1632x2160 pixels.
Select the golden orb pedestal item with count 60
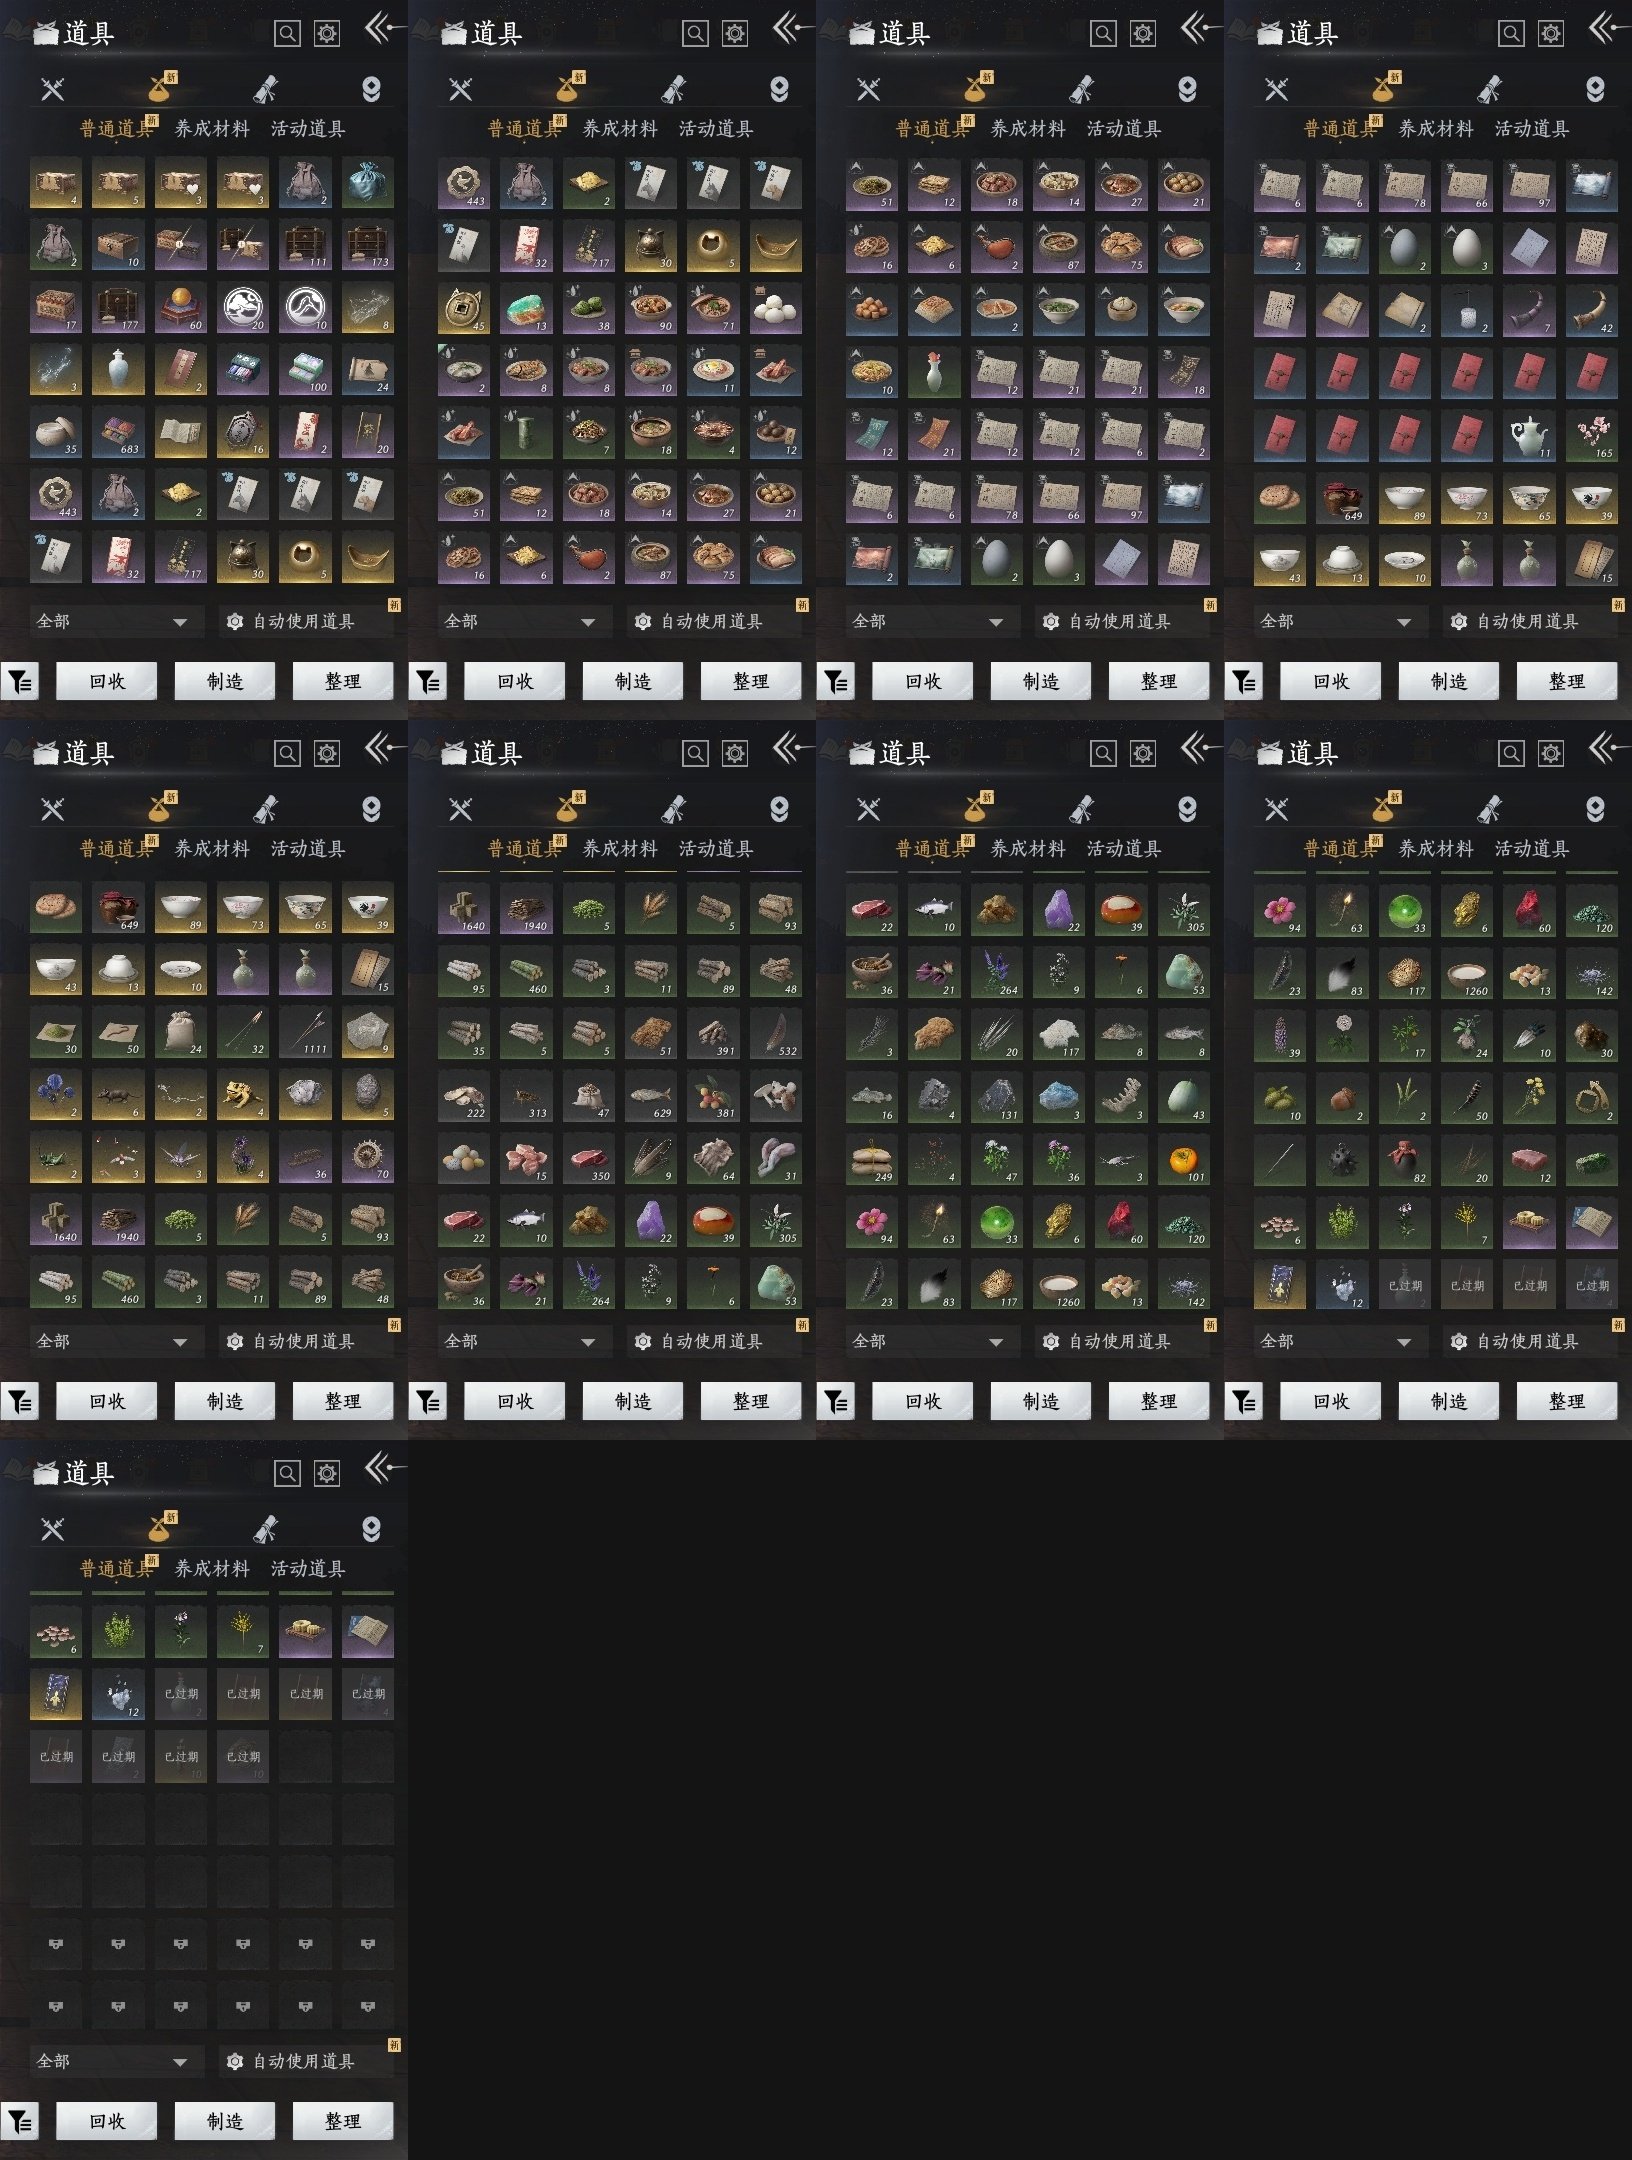click(181, 308)
